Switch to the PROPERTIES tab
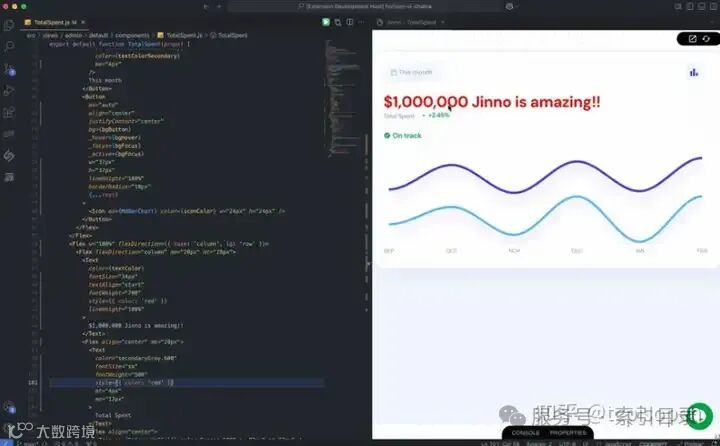Screen dimensions: 720x446 pos(568,433)
